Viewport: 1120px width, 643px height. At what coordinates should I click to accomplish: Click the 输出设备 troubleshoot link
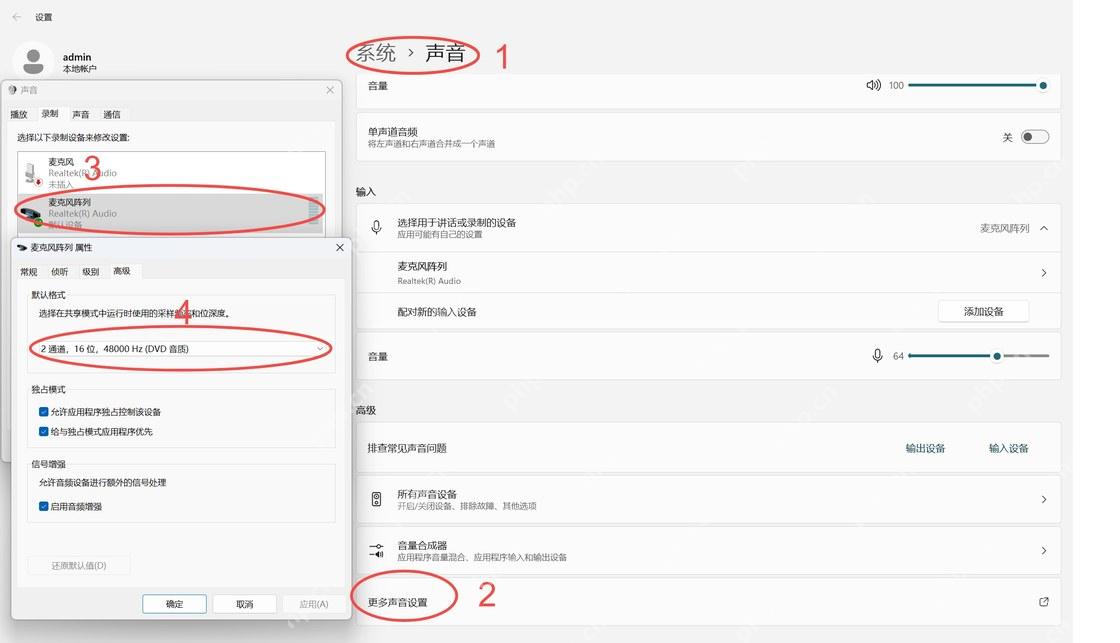925,448
